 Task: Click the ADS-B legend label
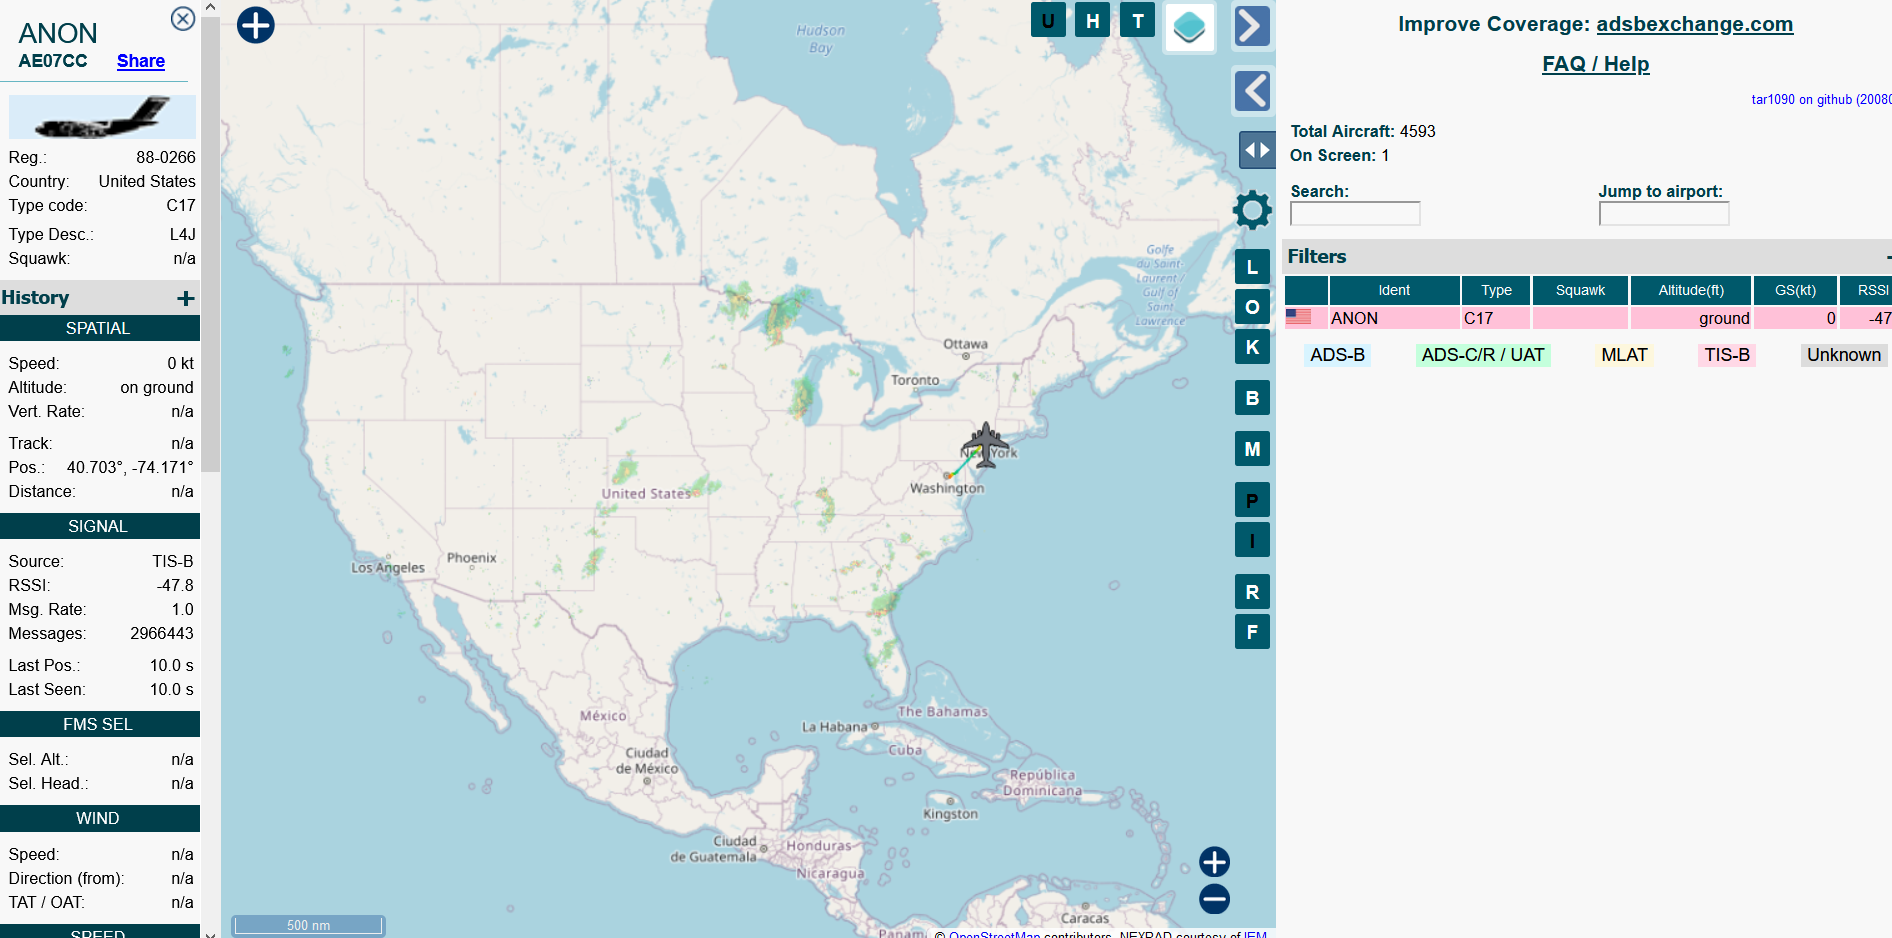coord(1337,355)
